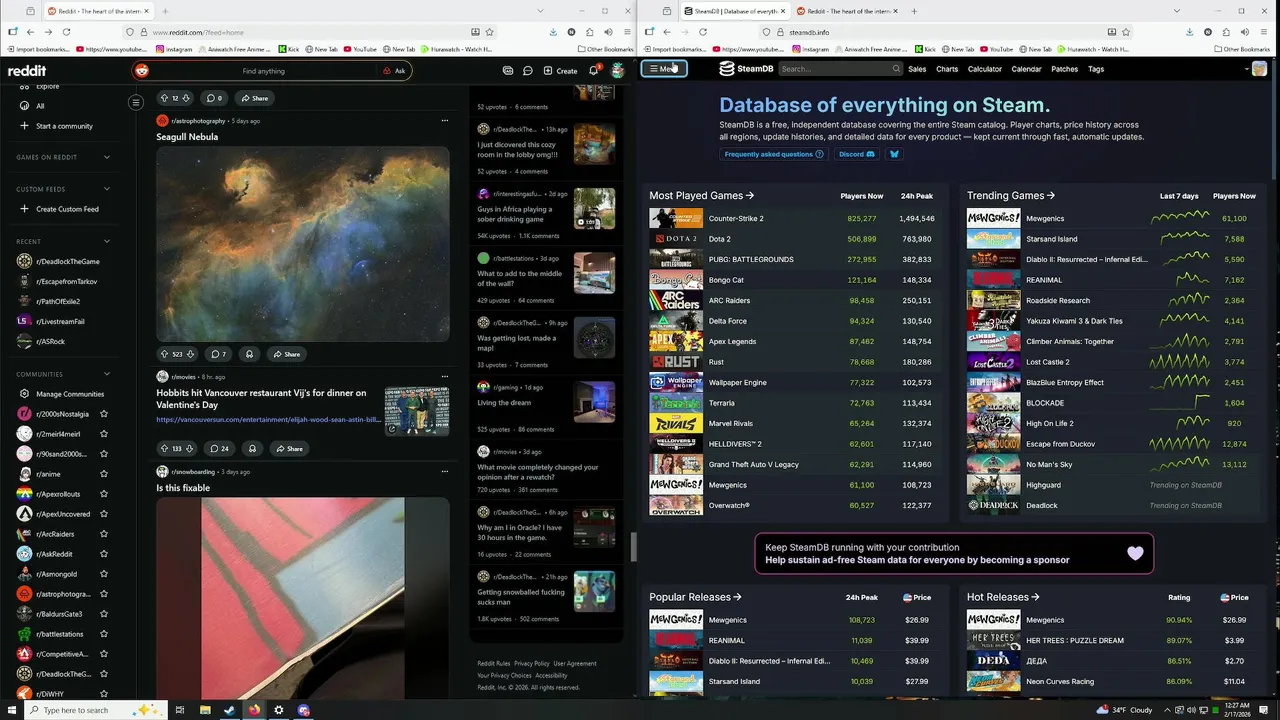The height and width of the screenshot is (720, 1280).
Task: Open Seagull Nebula image
Action: (x=302, y=244)
